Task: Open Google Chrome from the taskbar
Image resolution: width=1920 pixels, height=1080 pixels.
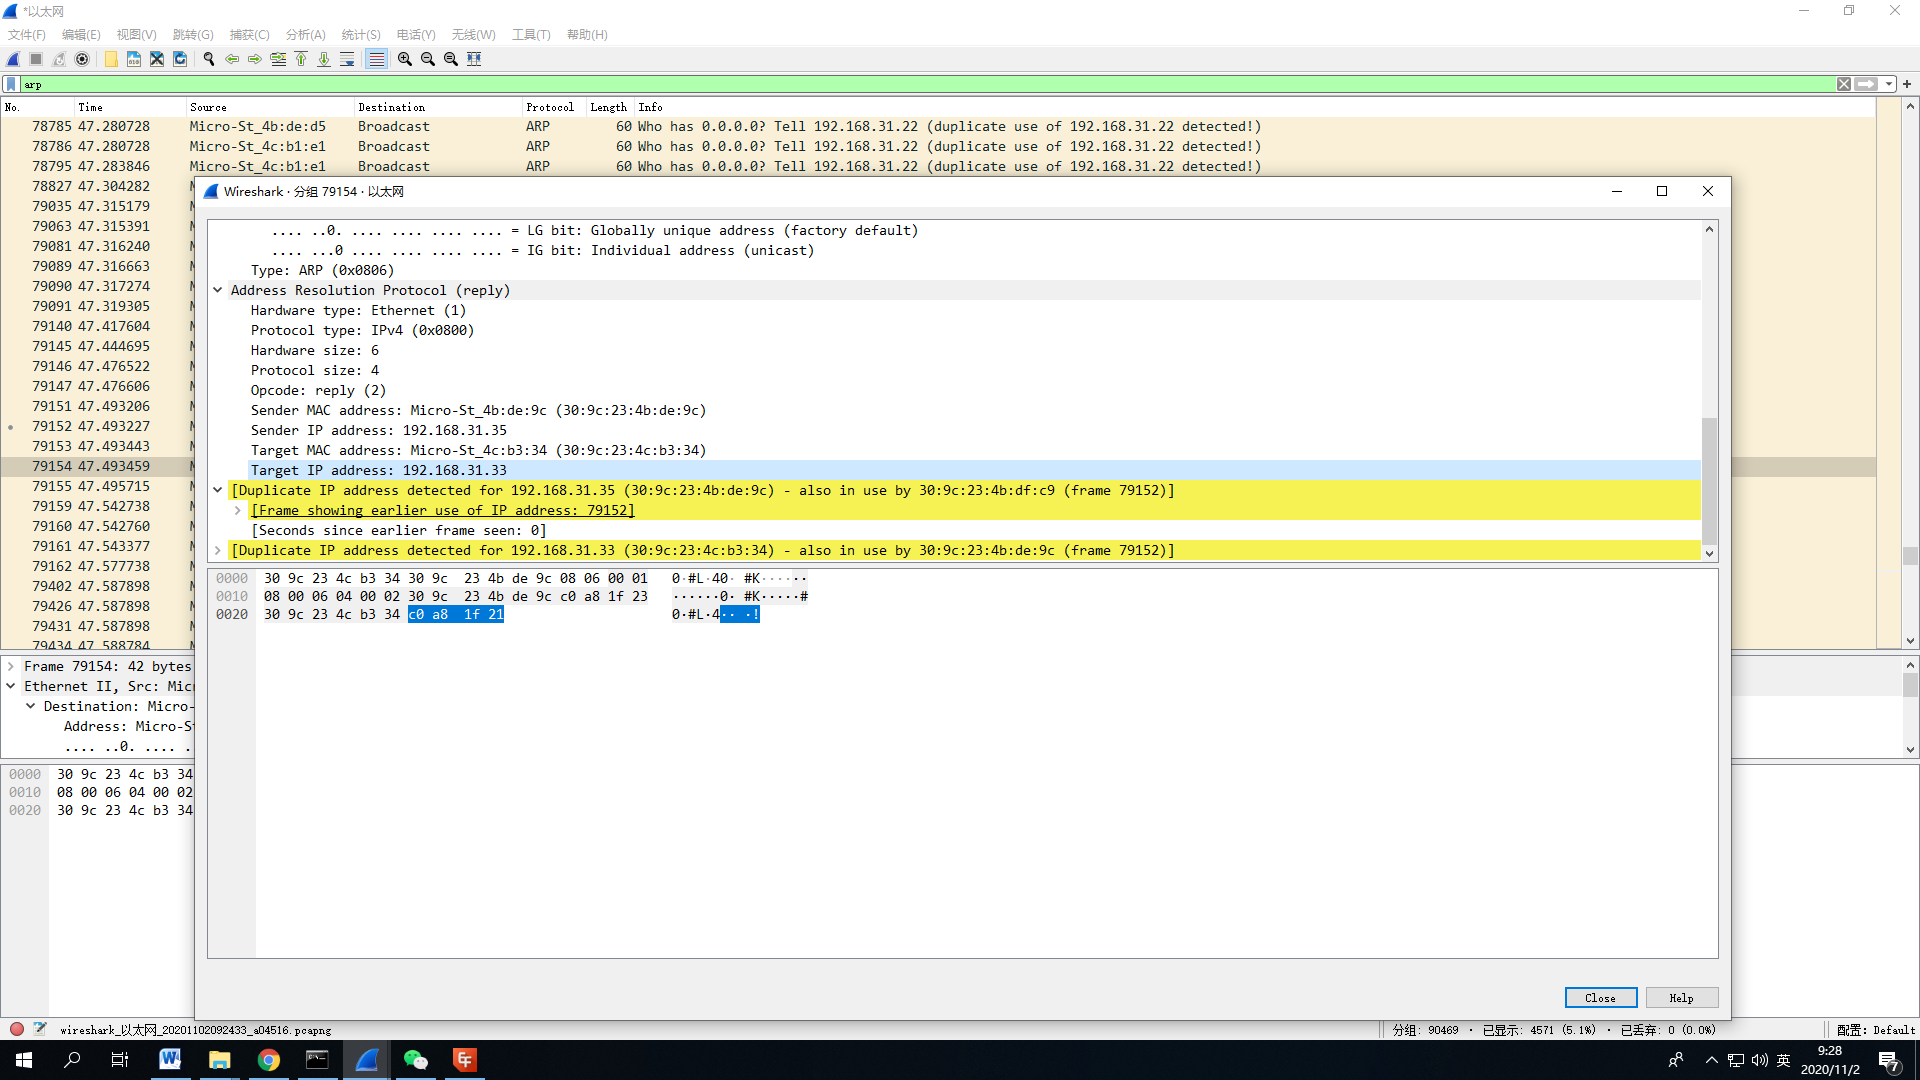Action: point(268,1060)
